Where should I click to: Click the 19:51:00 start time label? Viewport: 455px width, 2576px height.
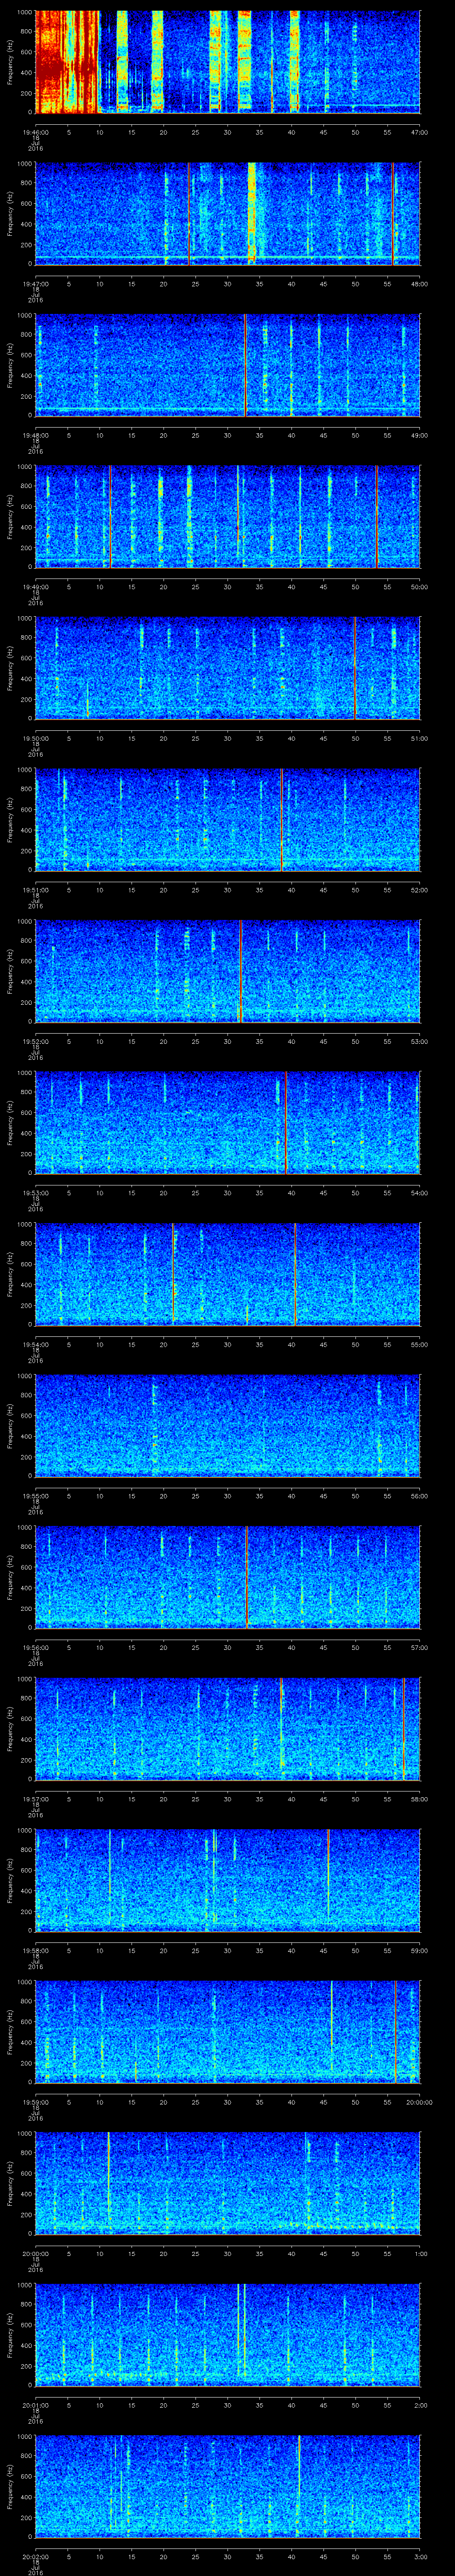click(x=36, y=890)
